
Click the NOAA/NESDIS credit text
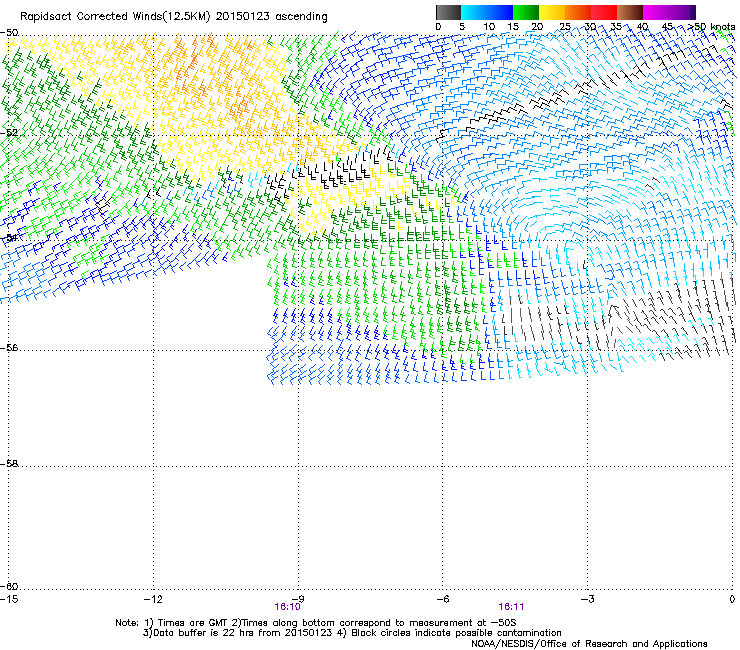click(x=589, y=644)
